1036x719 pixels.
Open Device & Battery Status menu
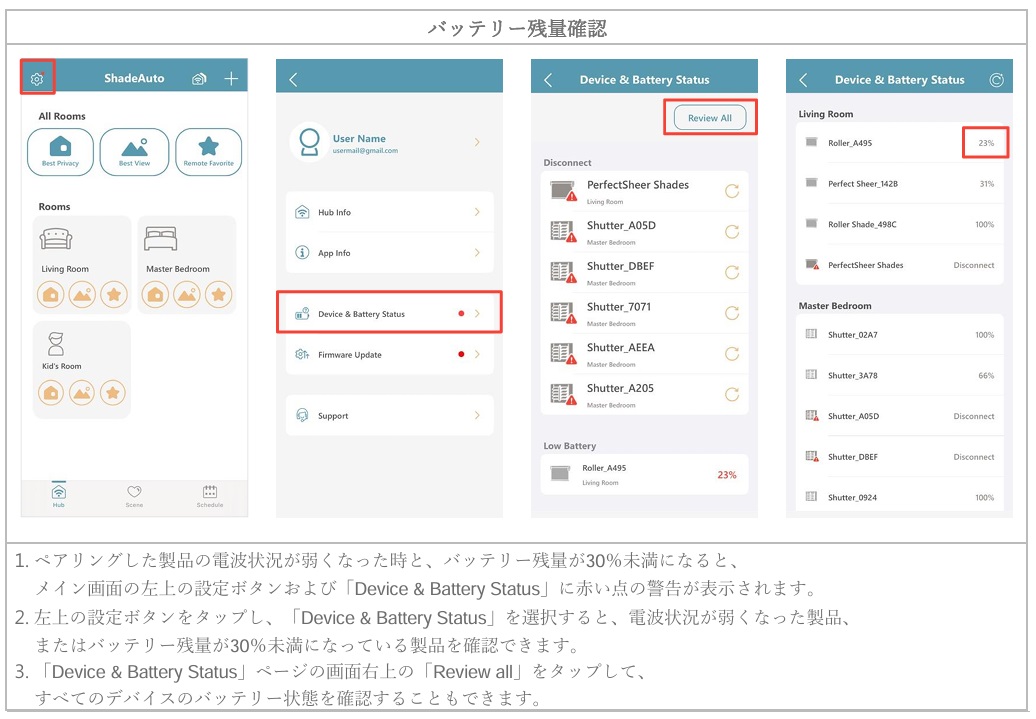coord(389,314)
